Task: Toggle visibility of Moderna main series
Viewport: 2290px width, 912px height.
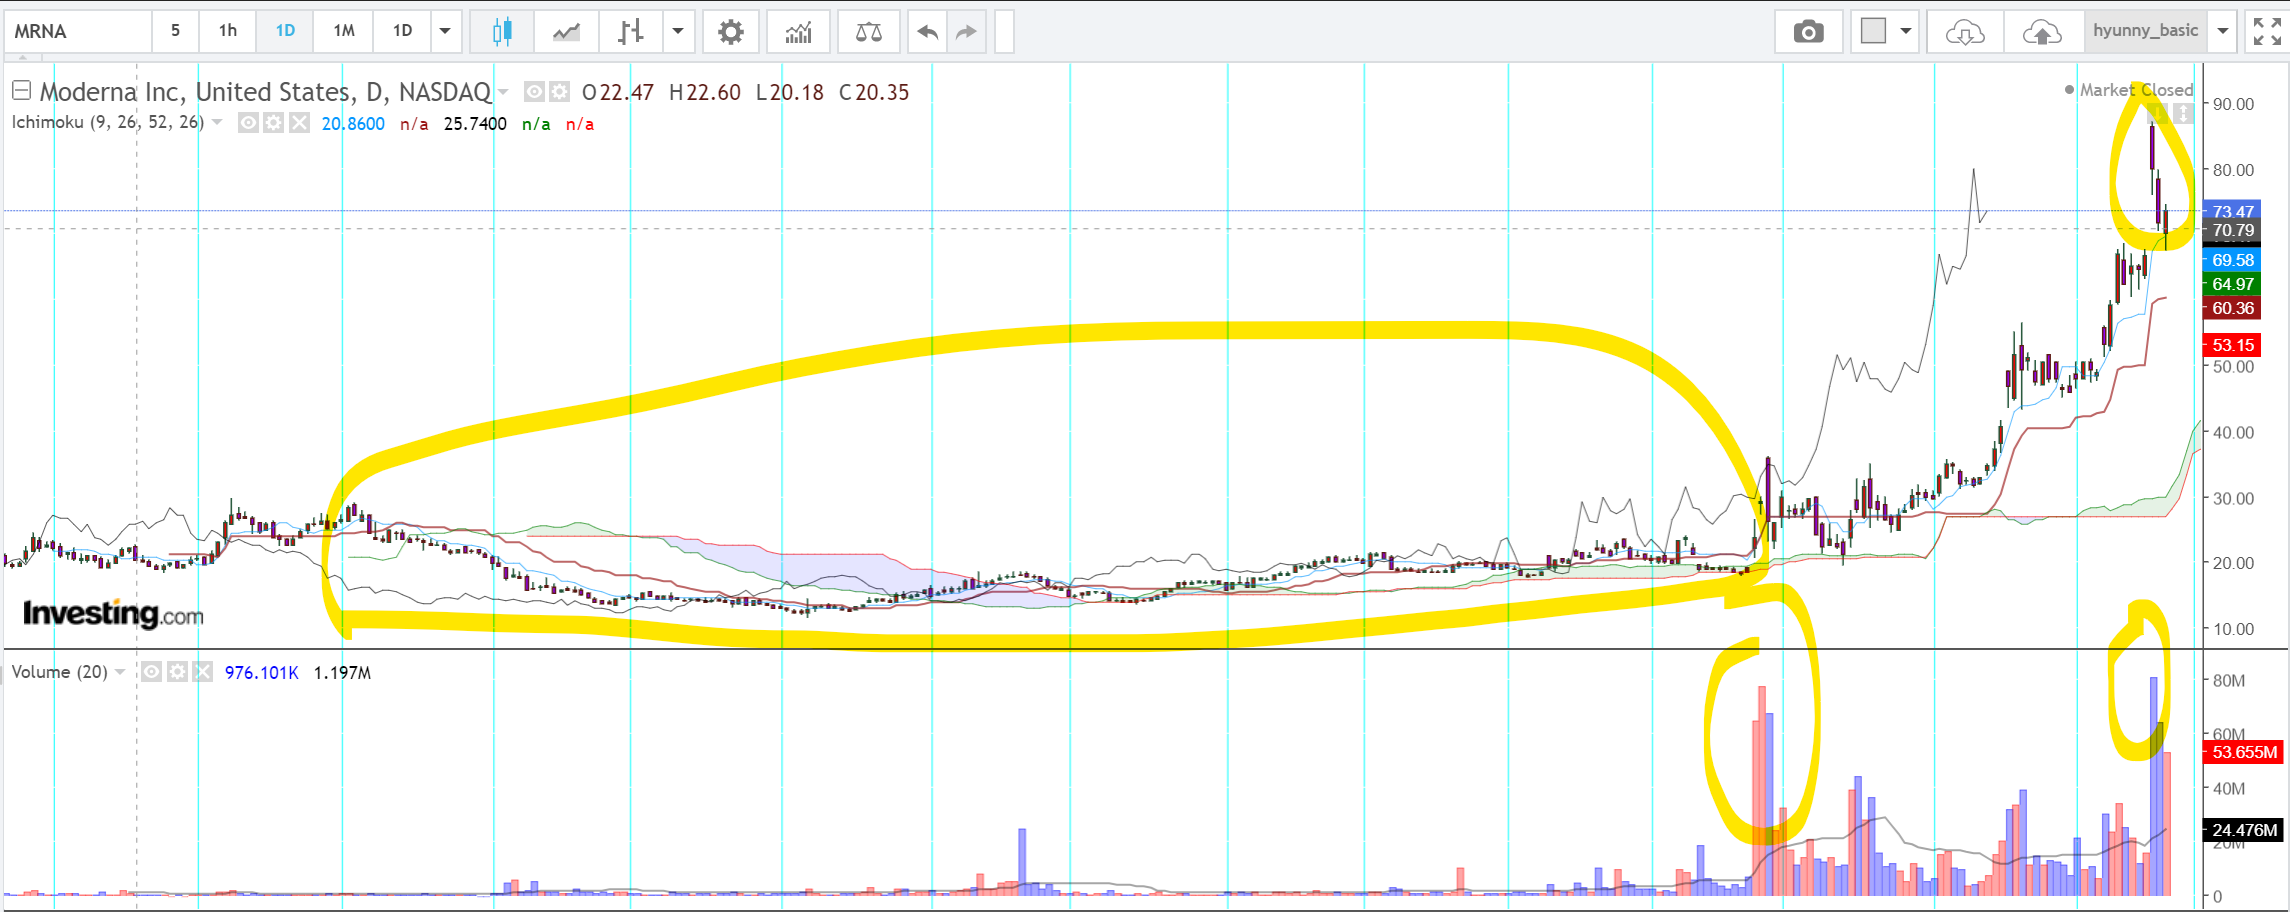Action: point(535,92)
